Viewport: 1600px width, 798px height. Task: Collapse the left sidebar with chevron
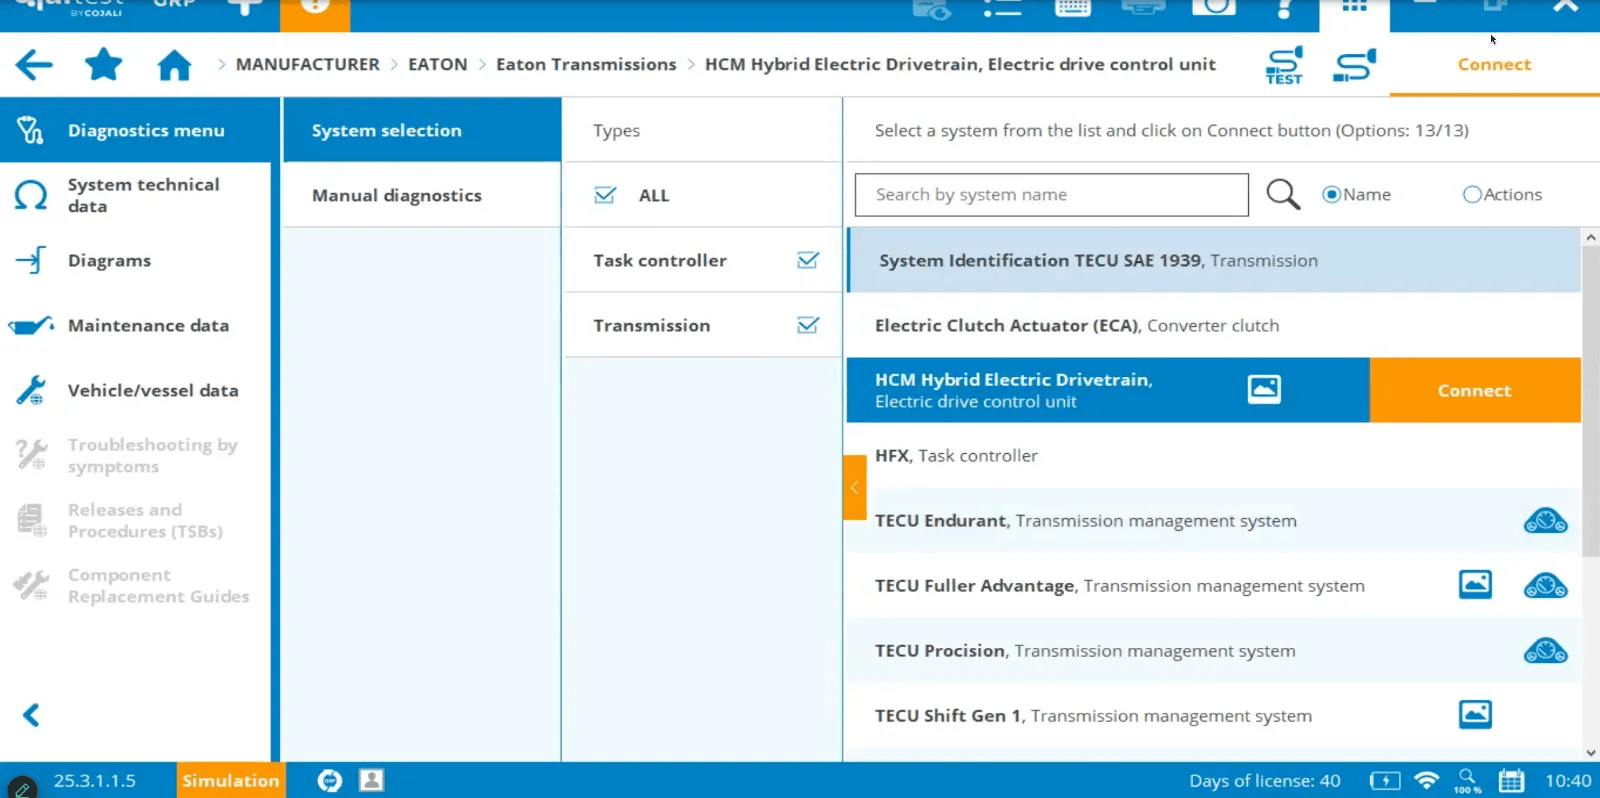(31, 715)
